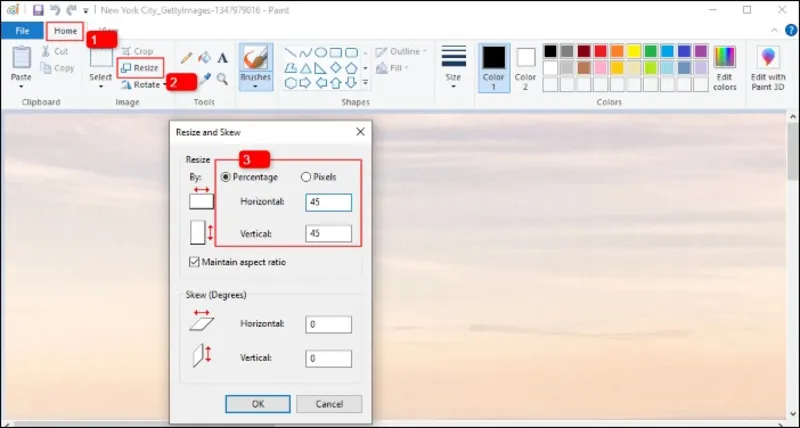
Task: Select the Pencil tool
Action: 186,57
